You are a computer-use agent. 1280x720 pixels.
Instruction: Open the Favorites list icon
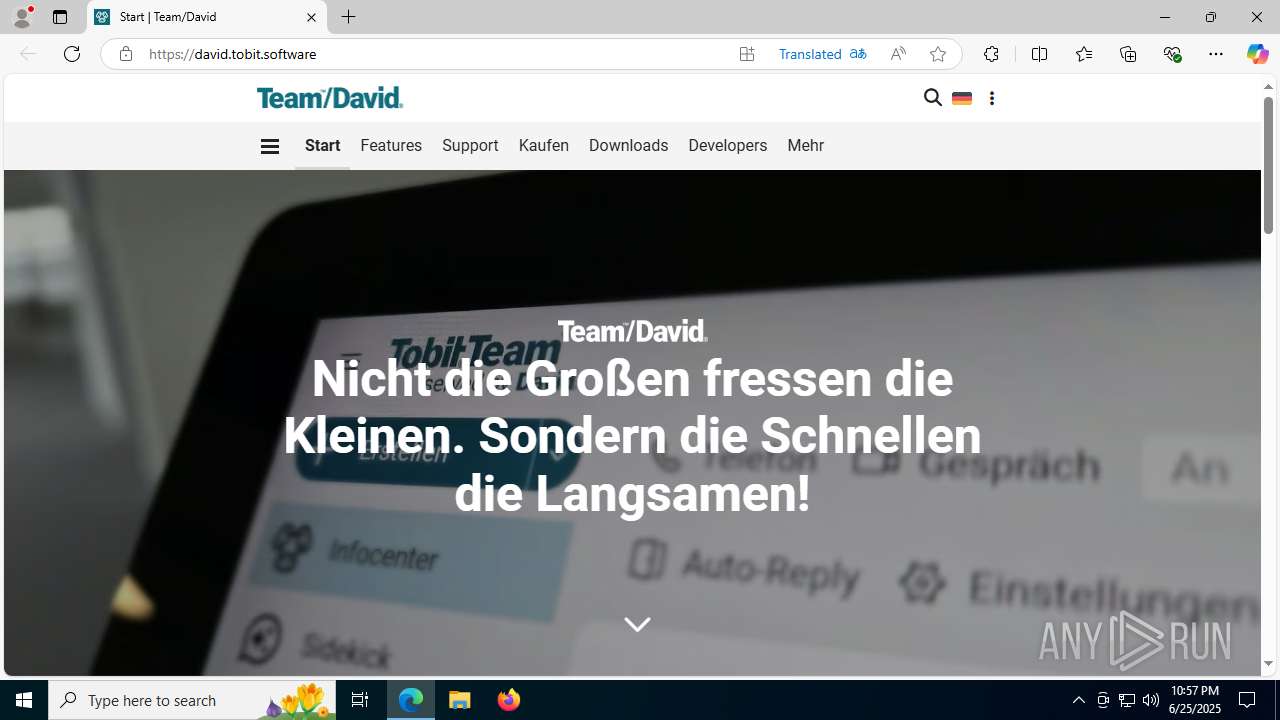click(1084, 54)
